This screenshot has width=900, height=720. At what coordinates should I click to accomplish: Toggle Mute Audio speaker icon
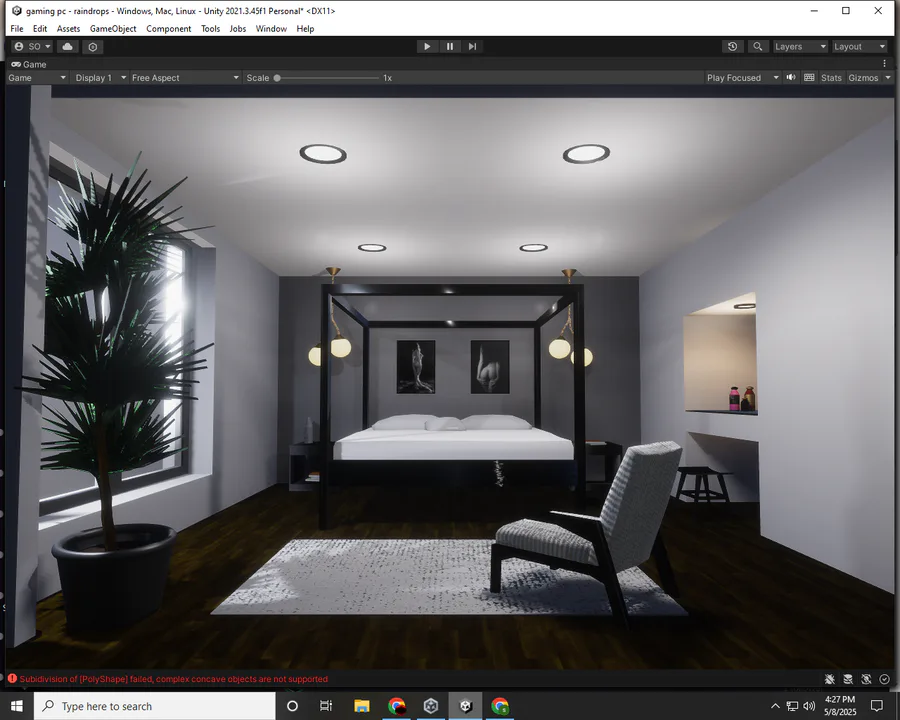(791, 78)
